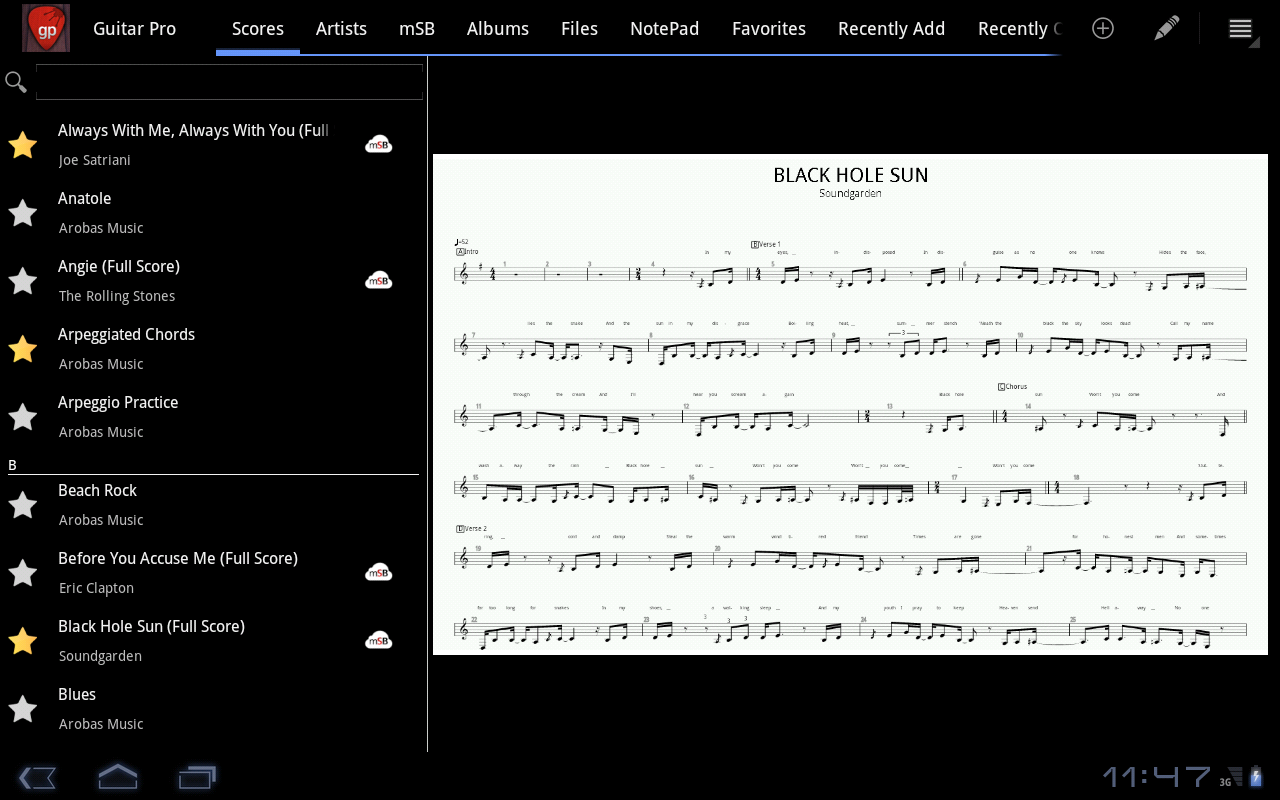This screenshot has height=800, width=1280.
Task: Tap the Joe Satriani artist name
Action: tap(95, 160)
